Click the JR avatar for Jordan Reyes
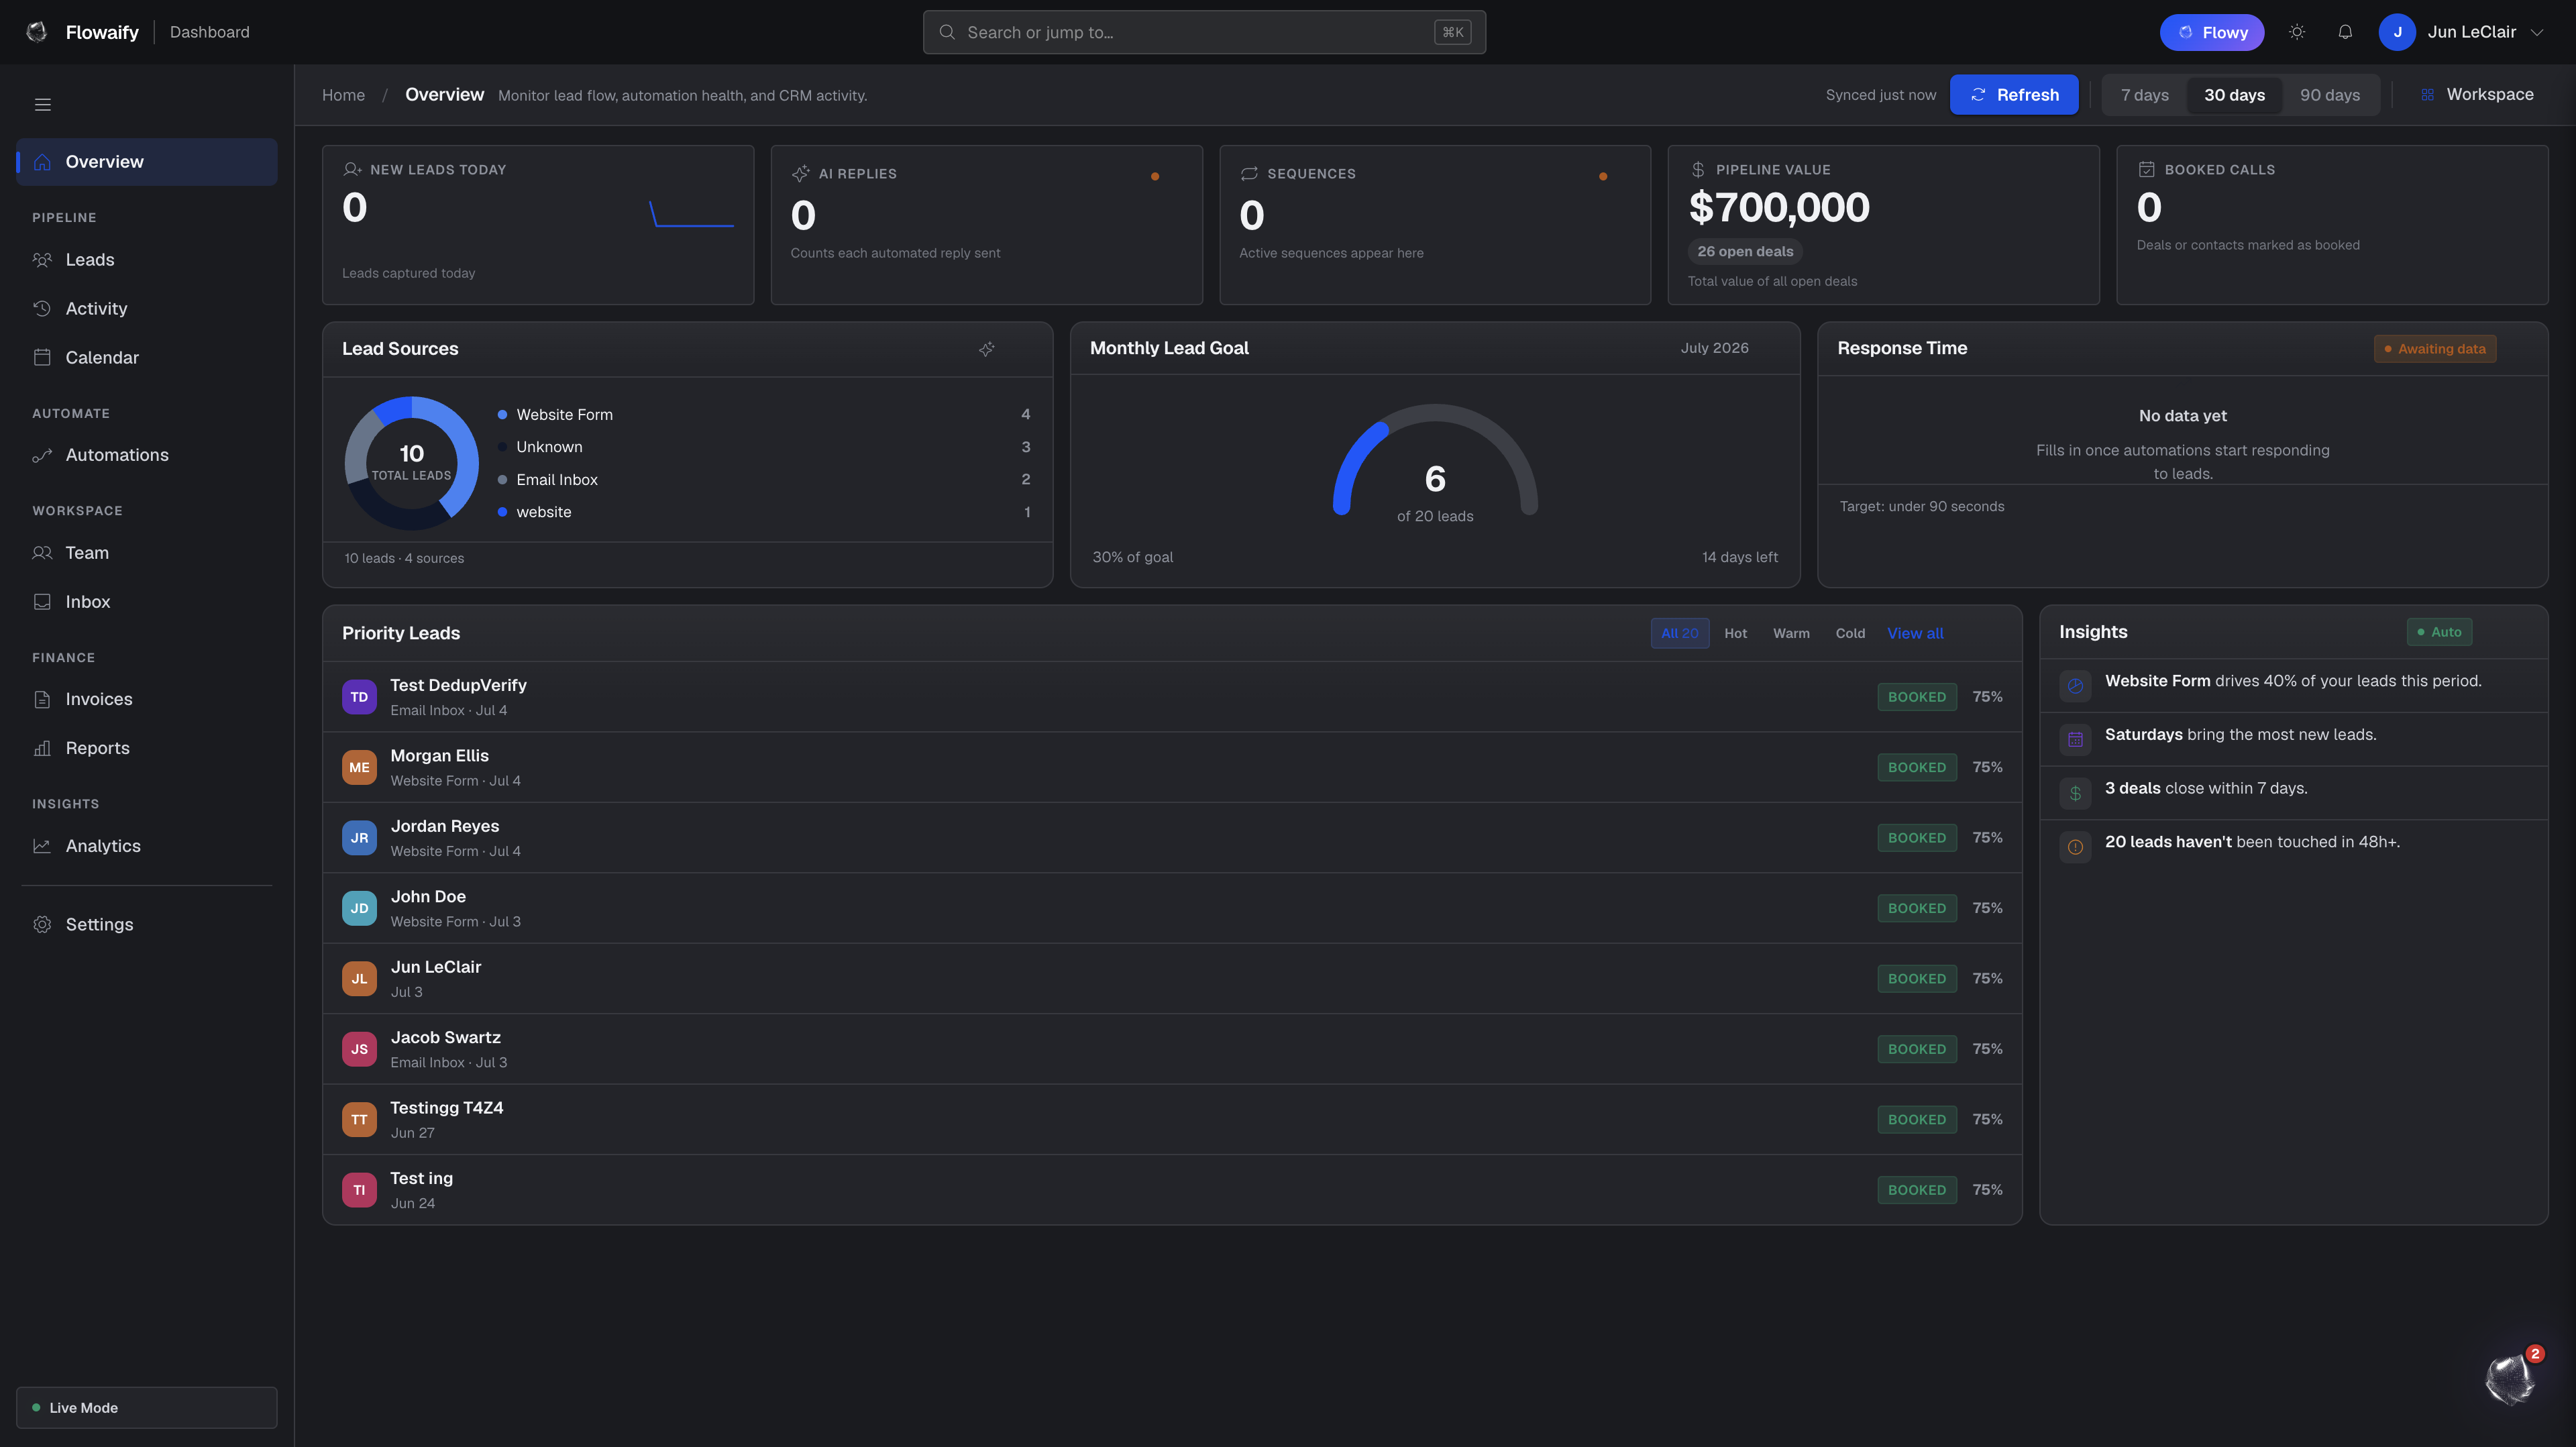The width and height of the screenshot is (2576, 1447). pos(359,838)
